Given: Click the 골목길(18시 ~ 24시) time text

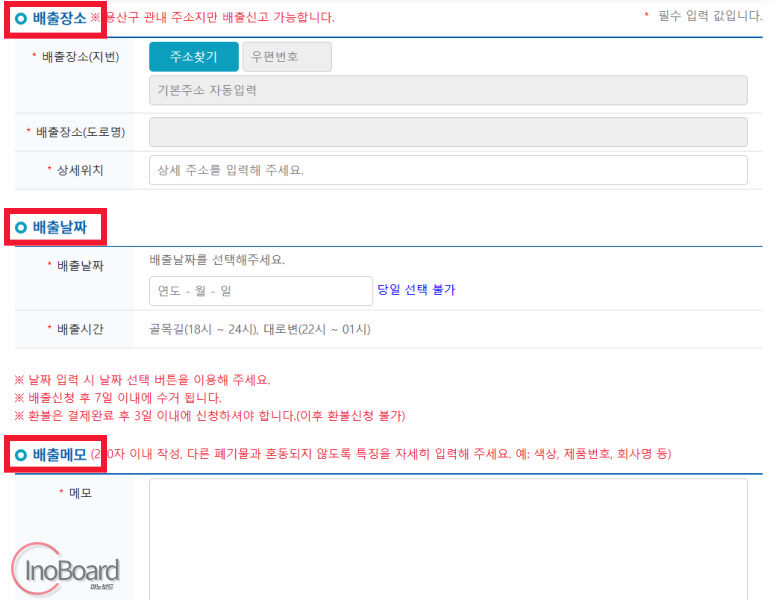Looking at the screenshot, I should (203, 329).
